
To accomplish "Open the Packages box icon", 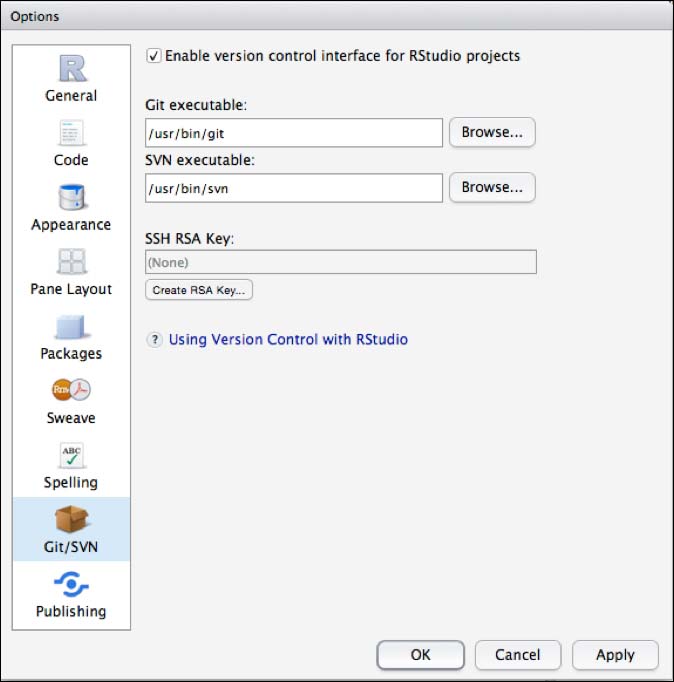I will (x=72, y=327).
